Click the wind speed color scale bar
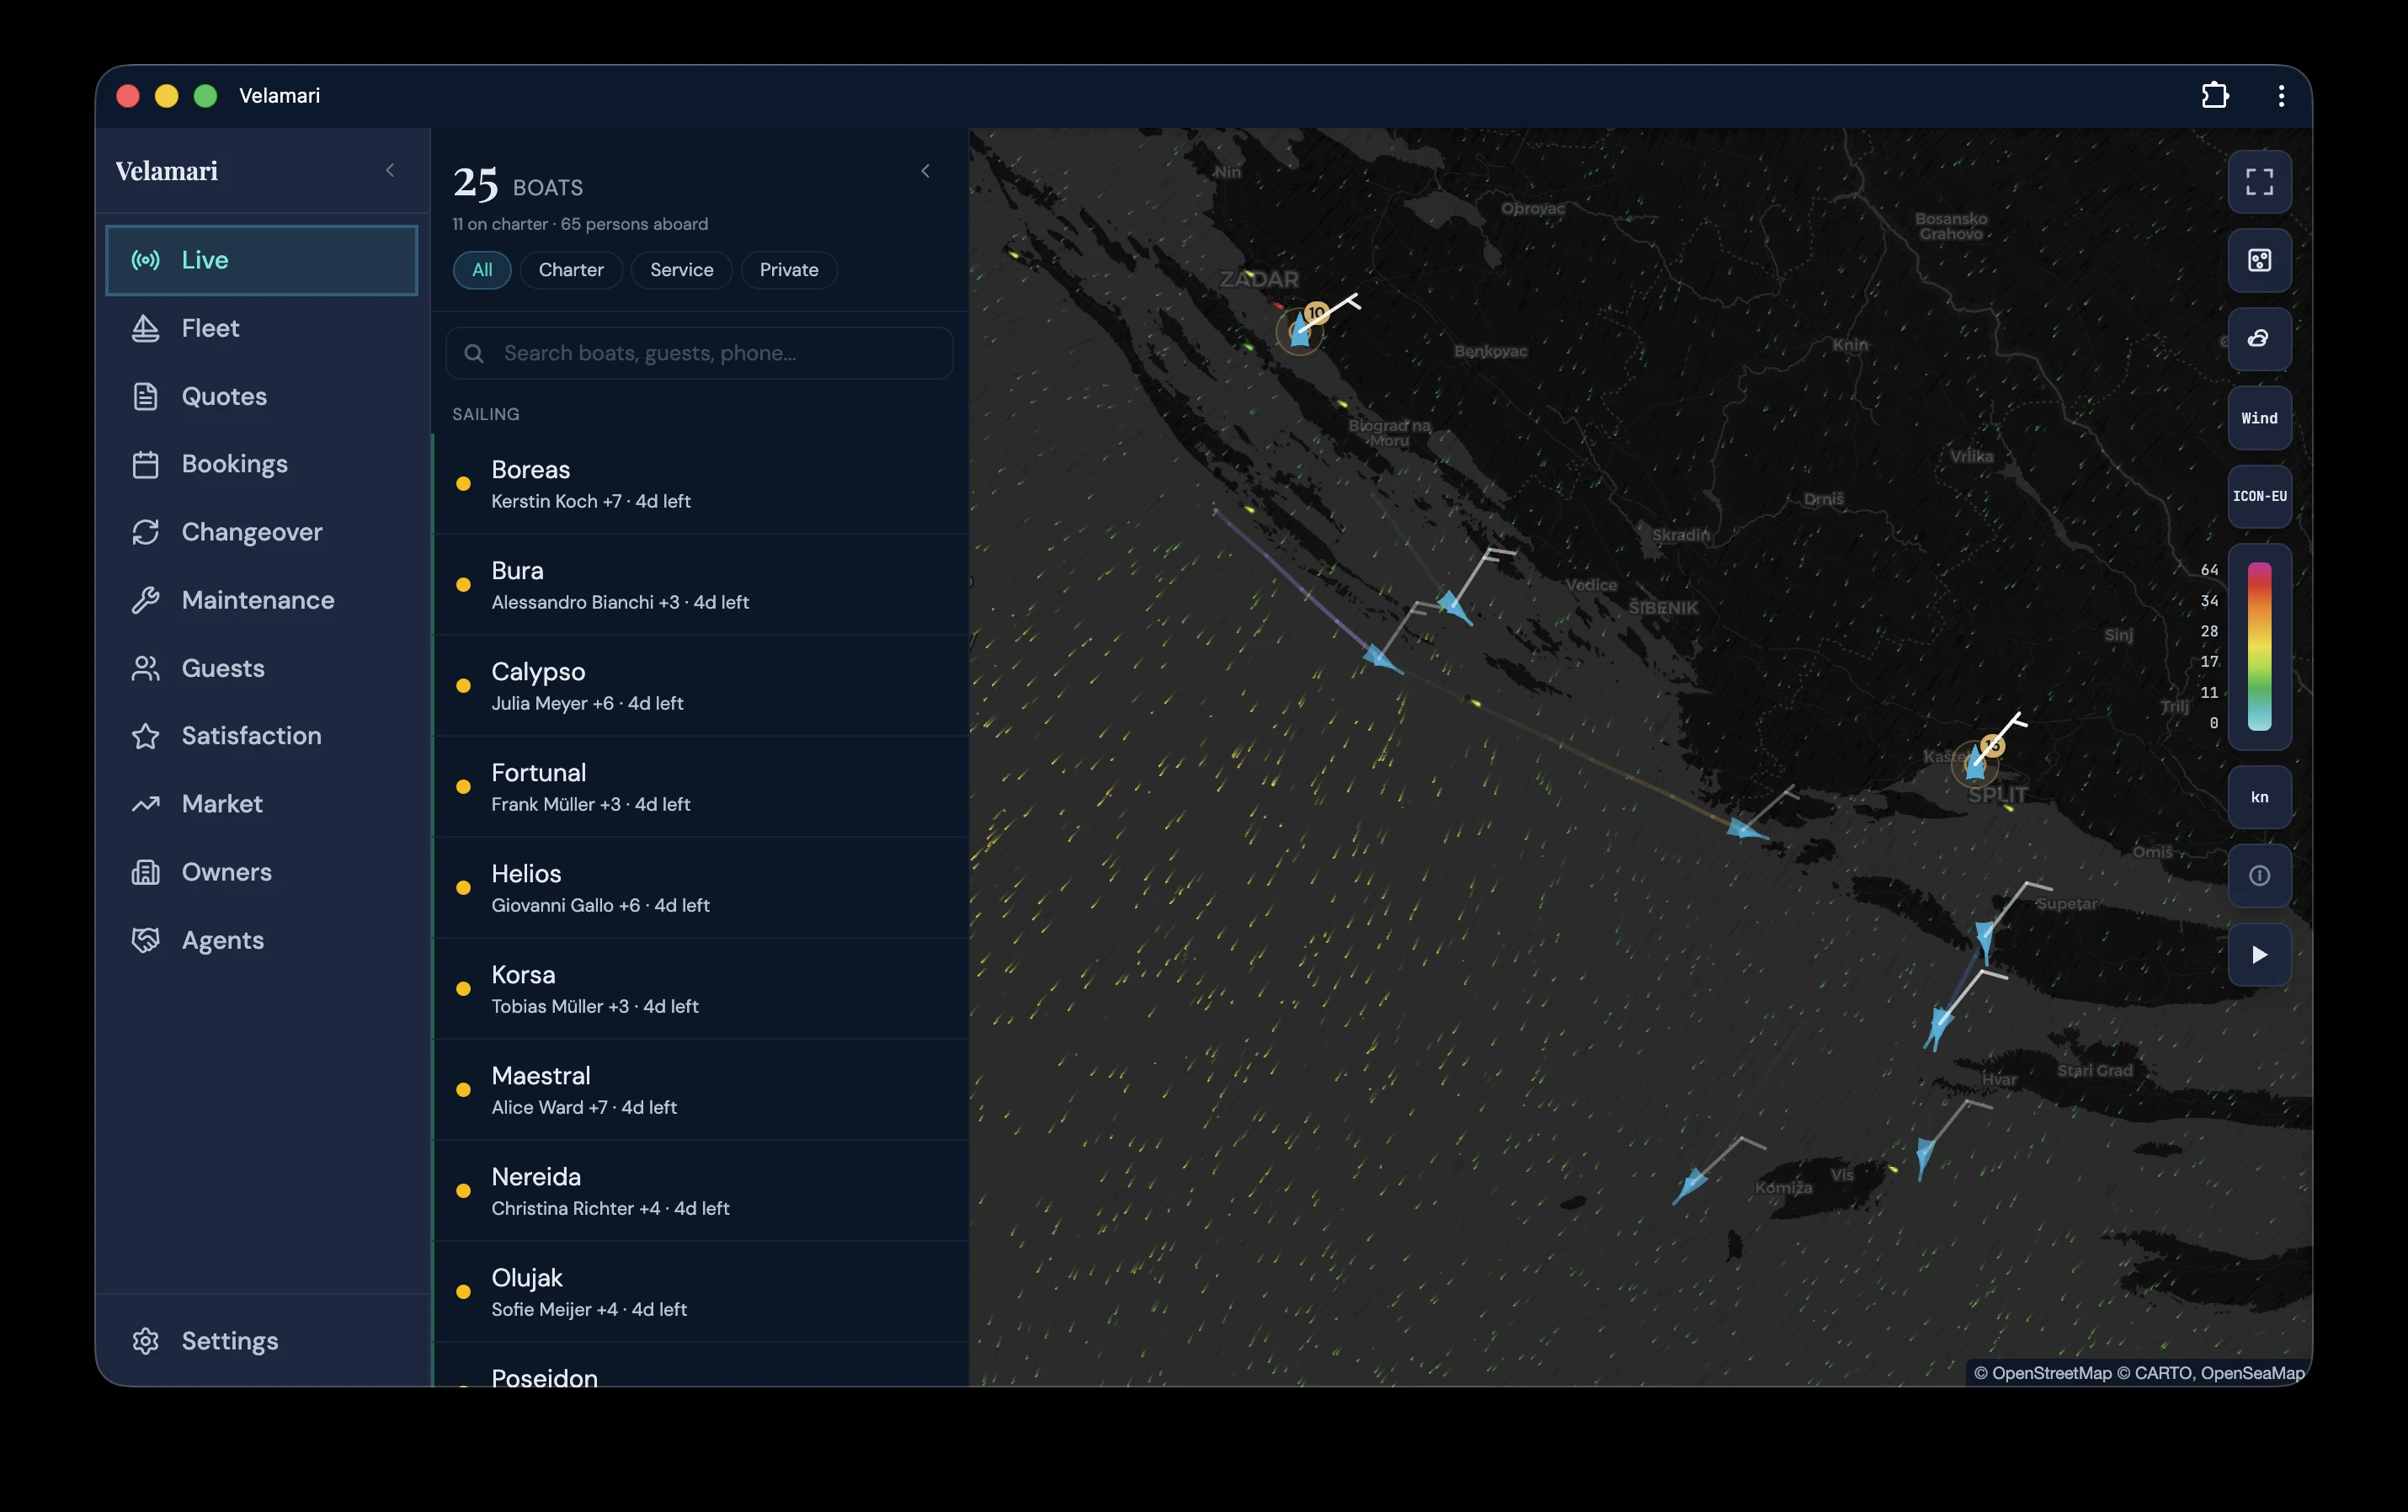Screen dimensions: 2408x1512 pos(2259,646)
